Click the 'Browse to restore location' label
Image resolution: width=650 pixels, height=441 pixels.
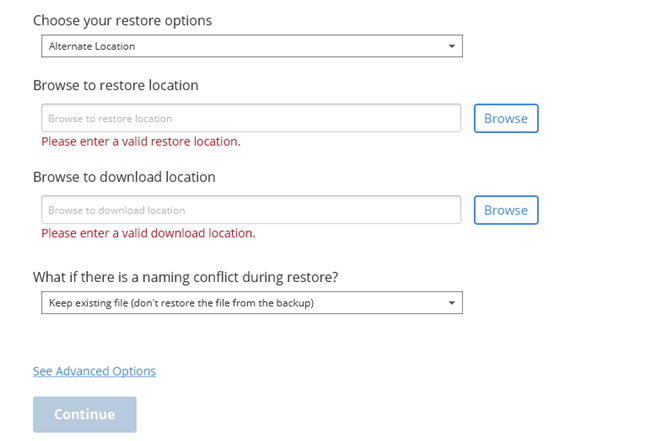pos(115,85)
